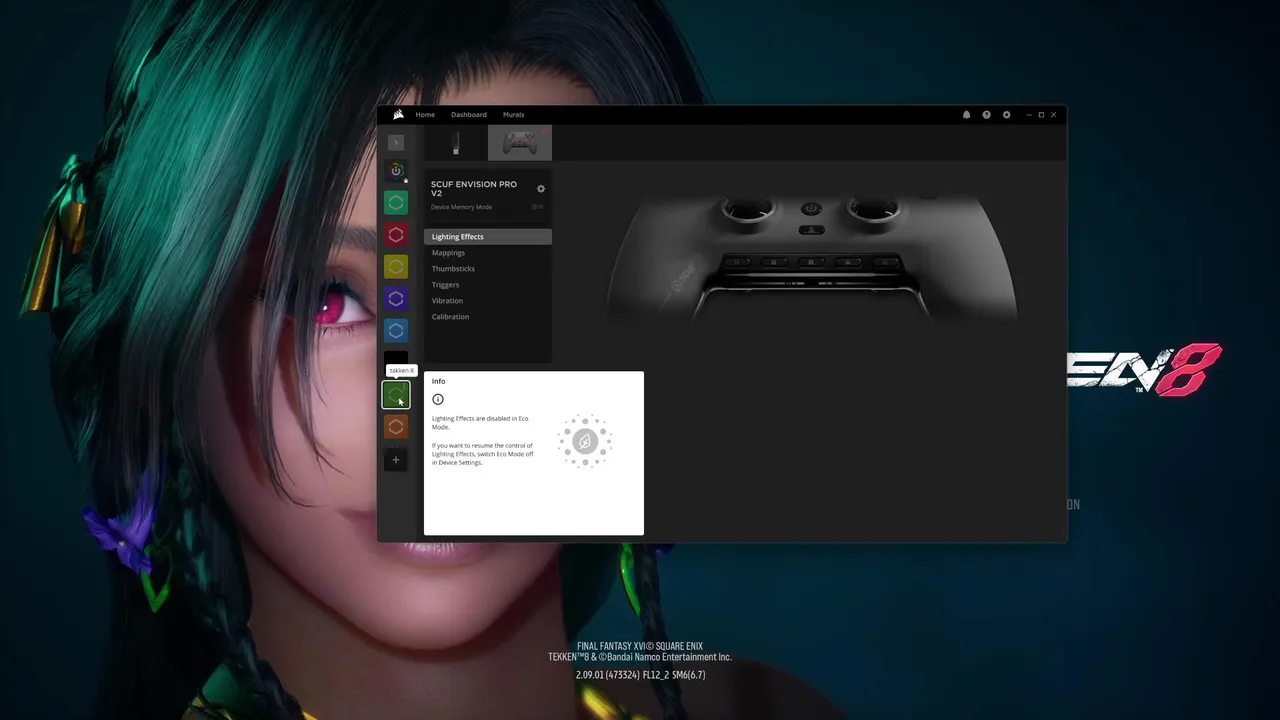Select the blue profile icon

click(x=396, y=331)
